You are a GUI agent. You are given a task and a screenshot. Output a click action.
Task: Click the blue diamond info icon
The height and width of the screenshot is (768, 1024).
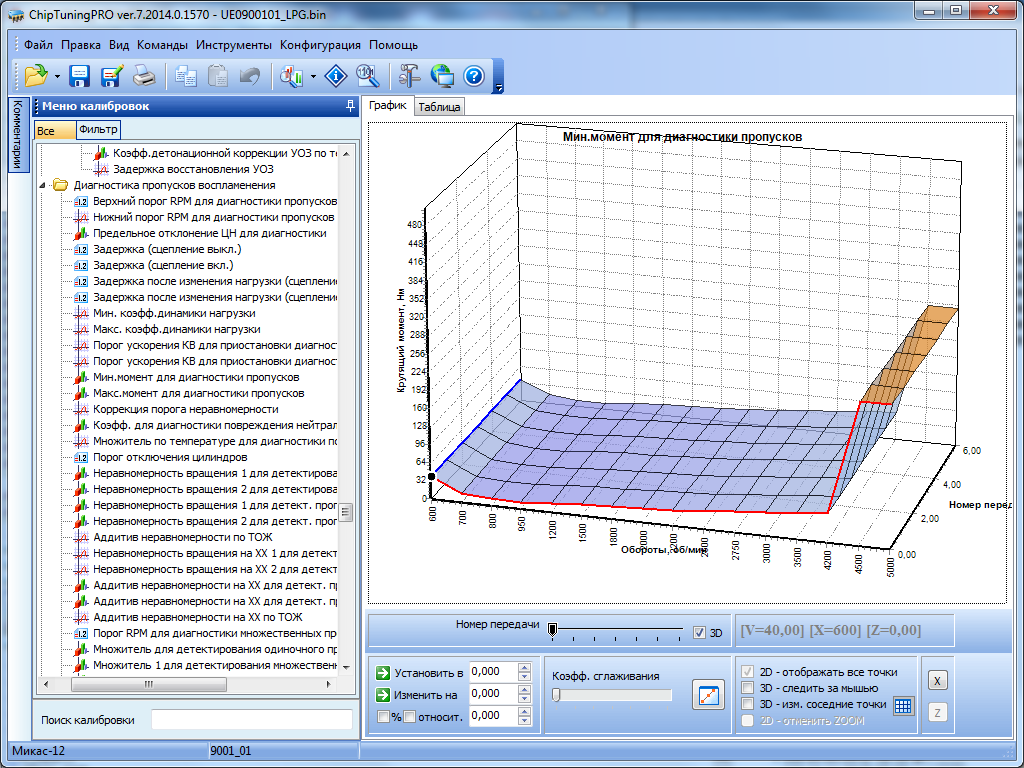[337, 75]
